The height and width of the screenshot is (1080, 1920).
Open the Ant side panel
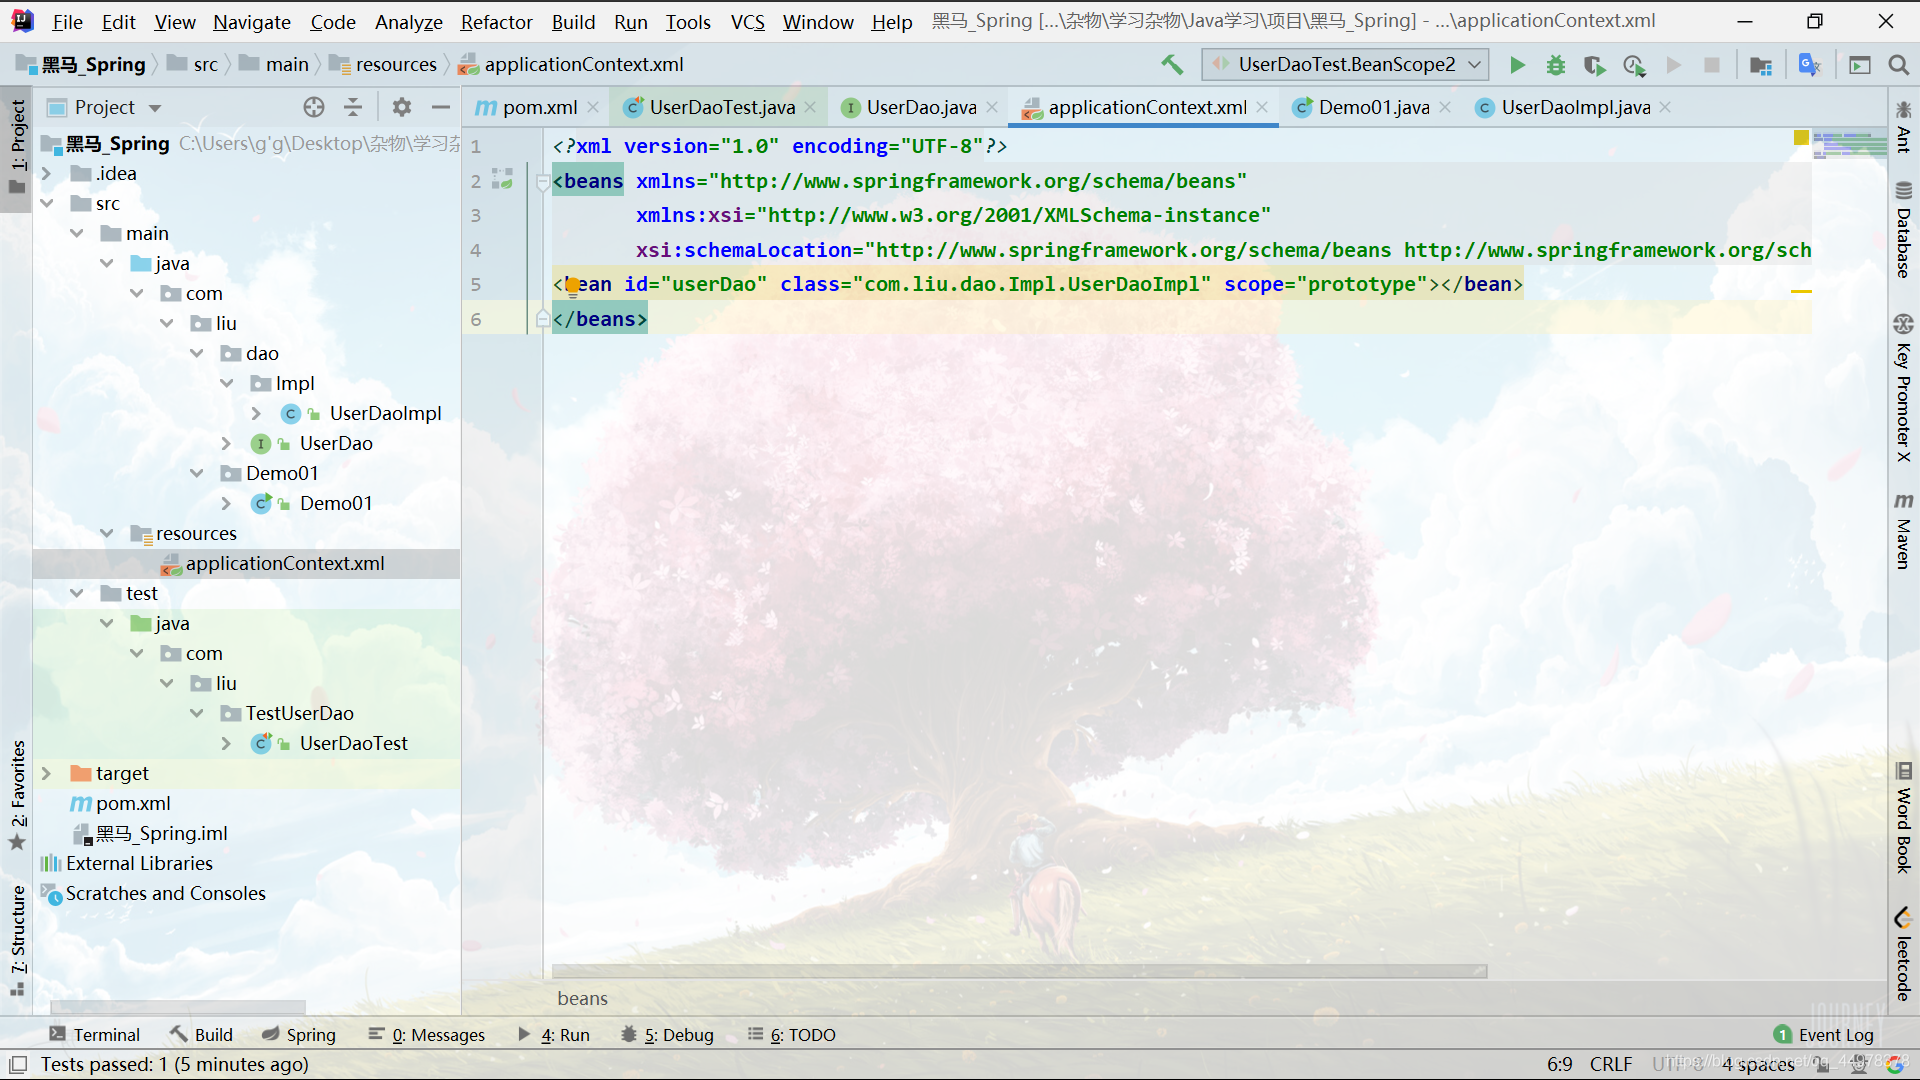[1903, 126]
